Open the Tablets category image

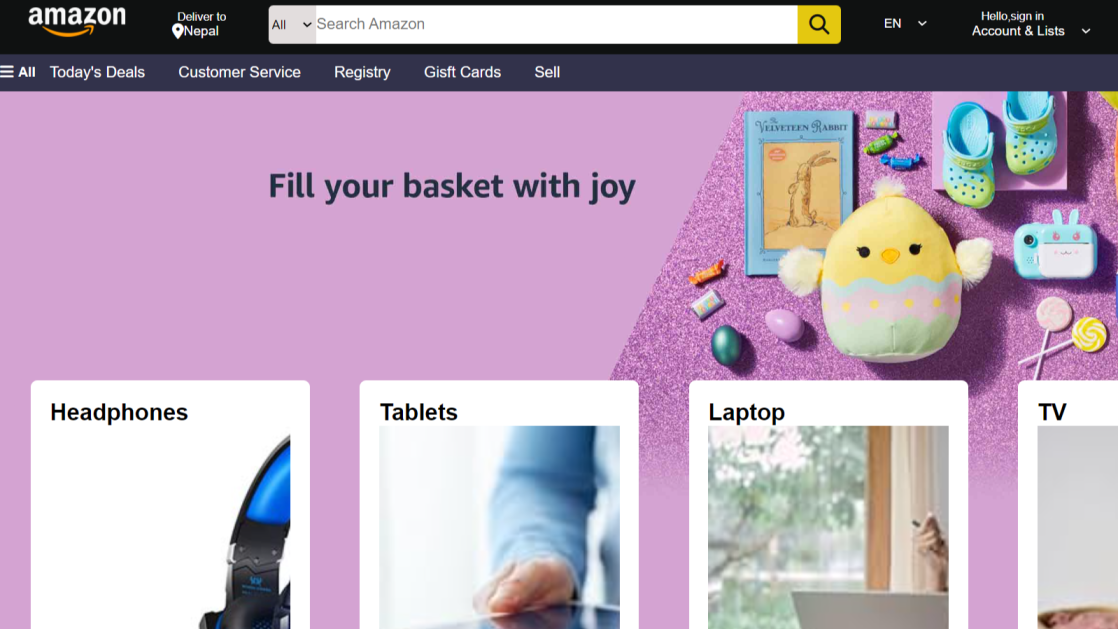coord(499,528)
